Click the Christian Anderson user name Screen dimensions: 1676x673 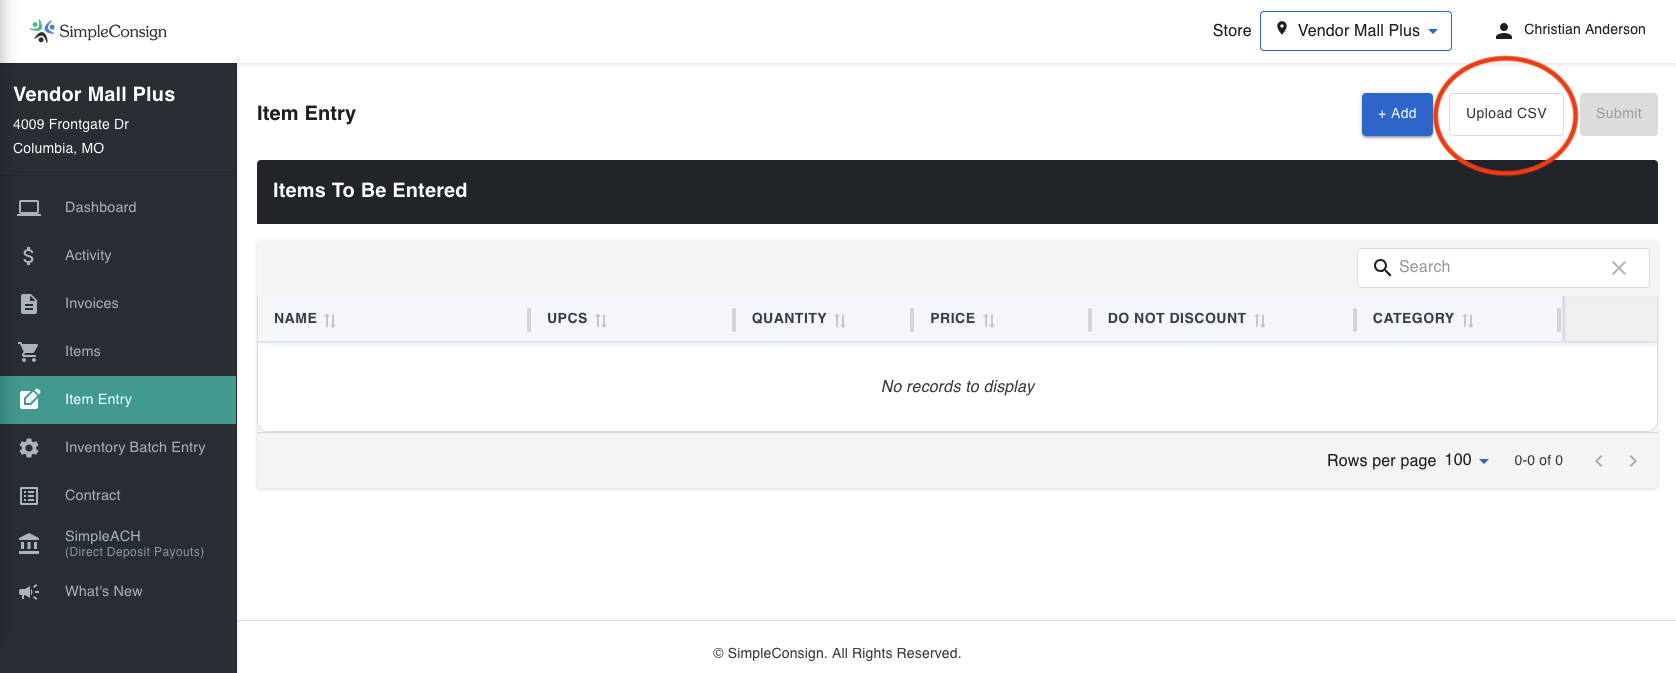tap(1585, 30)
